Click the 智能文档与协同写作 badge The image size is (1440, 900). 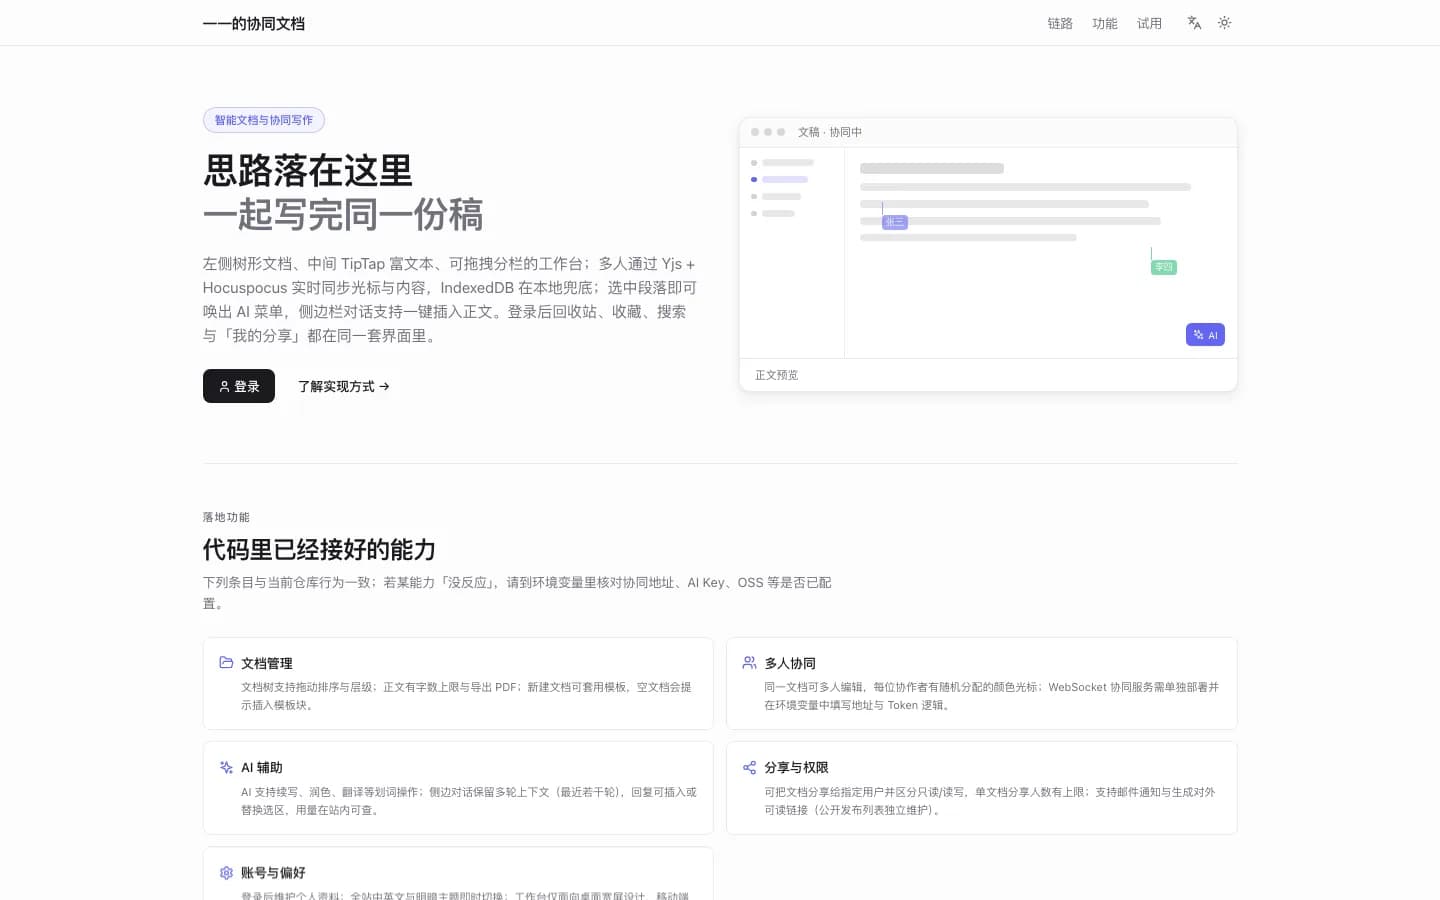click(264, 120)
